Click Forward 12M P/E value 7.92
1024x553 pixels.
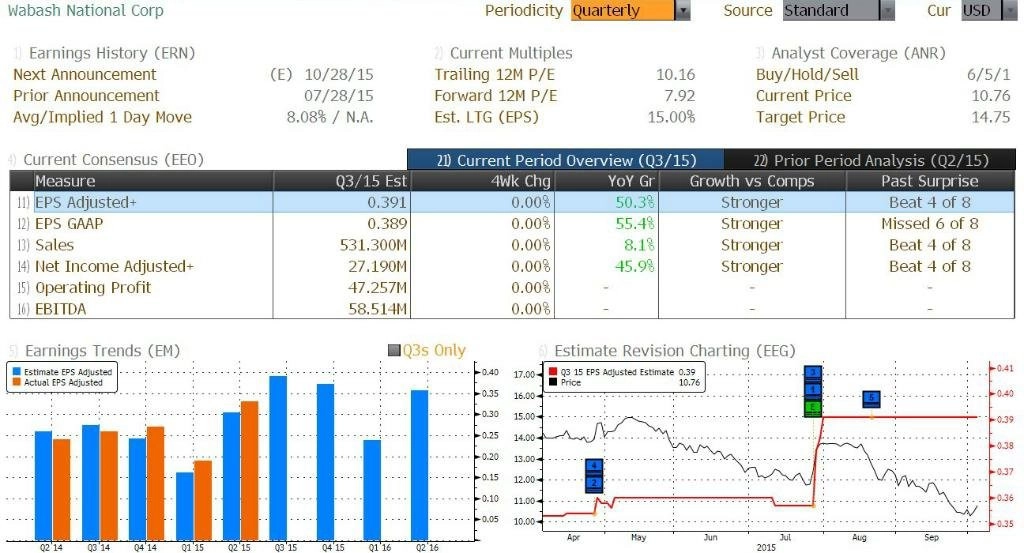(680, 95)
